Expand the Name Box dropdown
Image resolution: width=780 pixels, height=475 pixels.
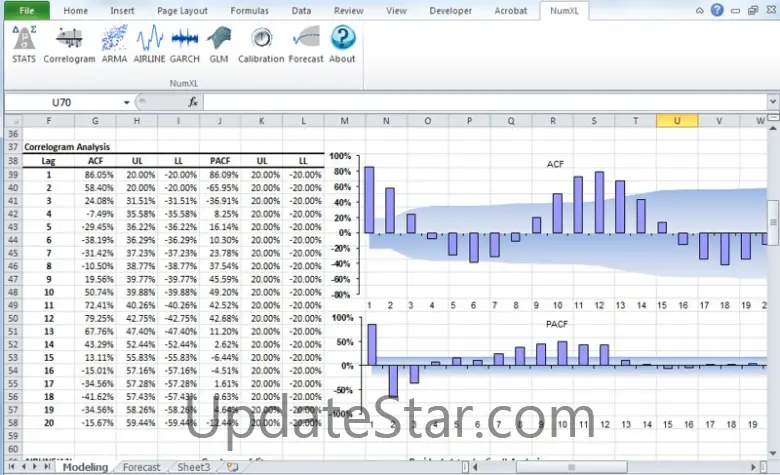click(126, 102)
